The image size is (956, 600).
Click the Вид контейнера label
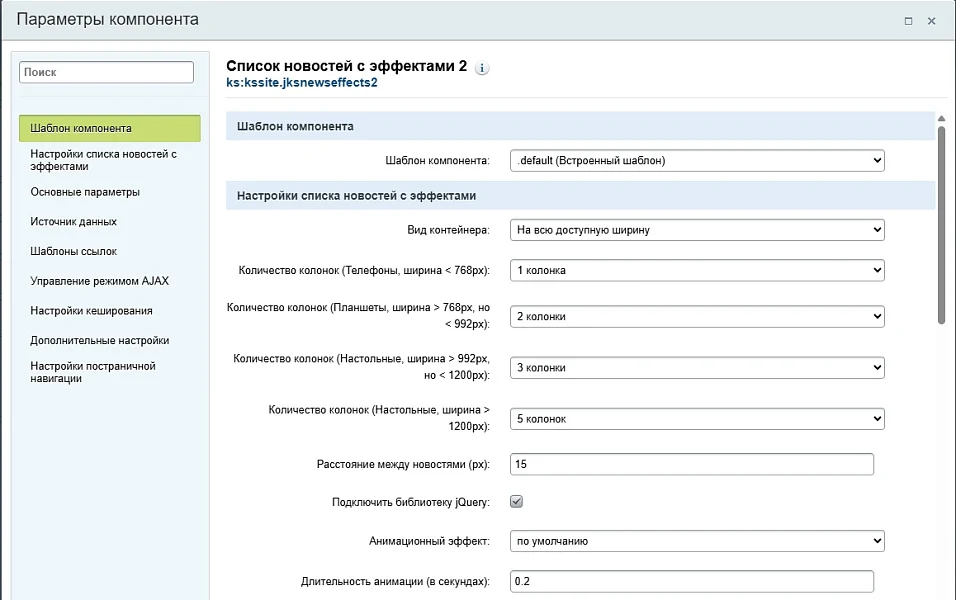(x=448, y=230)
